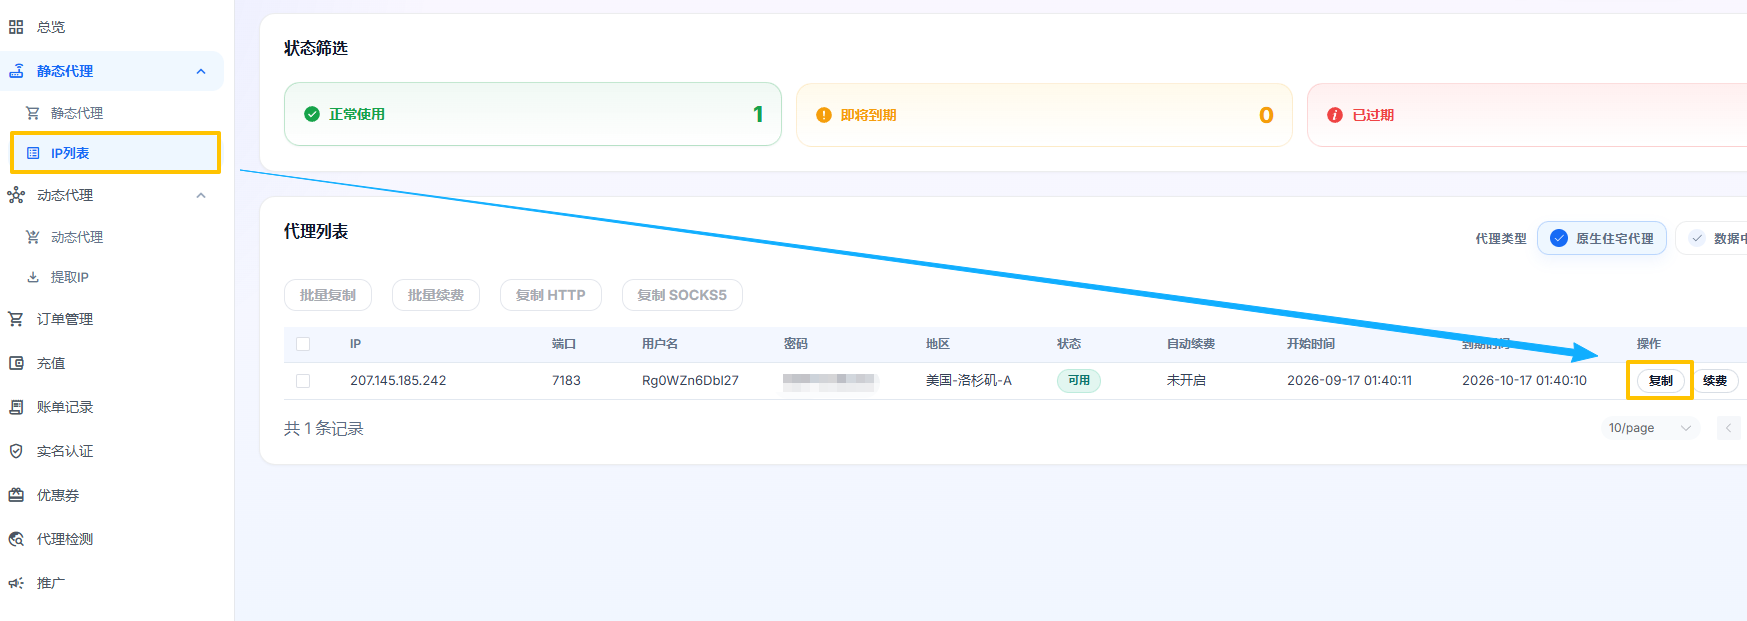
Task: Click the IP address 207.145.185.242
Action: click(398, 381)
